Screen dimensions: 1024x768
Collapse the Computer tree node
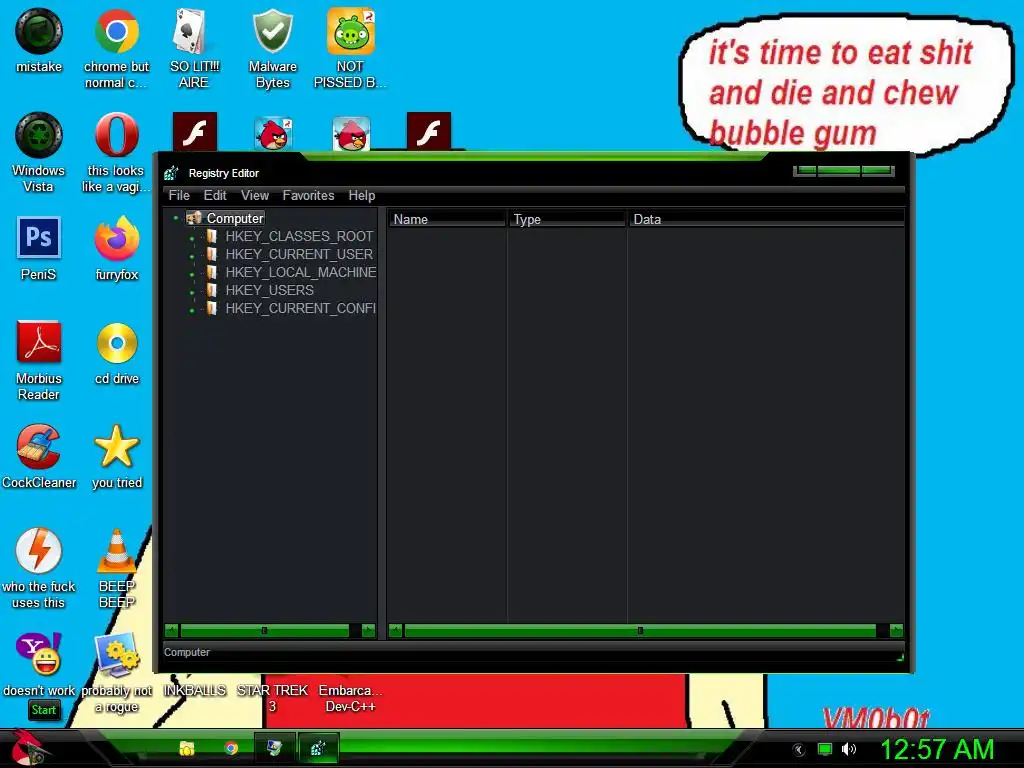pos(176,218)
